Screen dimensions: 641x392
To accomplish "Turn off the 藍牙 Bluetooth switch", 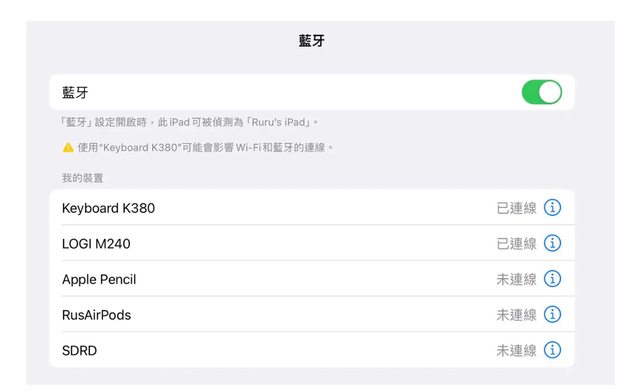I will pos(542,92).
